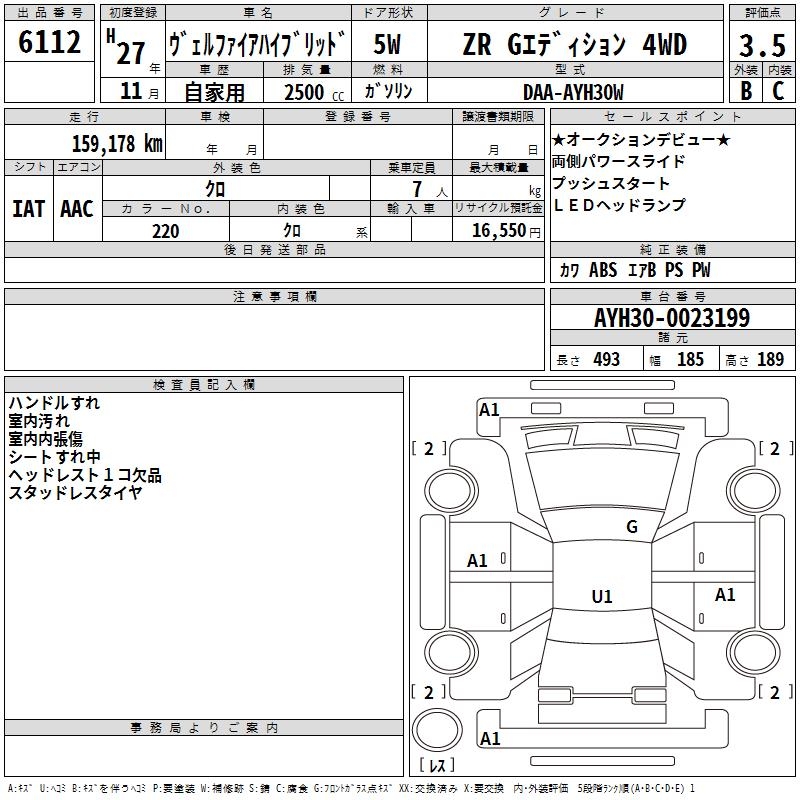Select mileage 159,178 km

[117, 143]
